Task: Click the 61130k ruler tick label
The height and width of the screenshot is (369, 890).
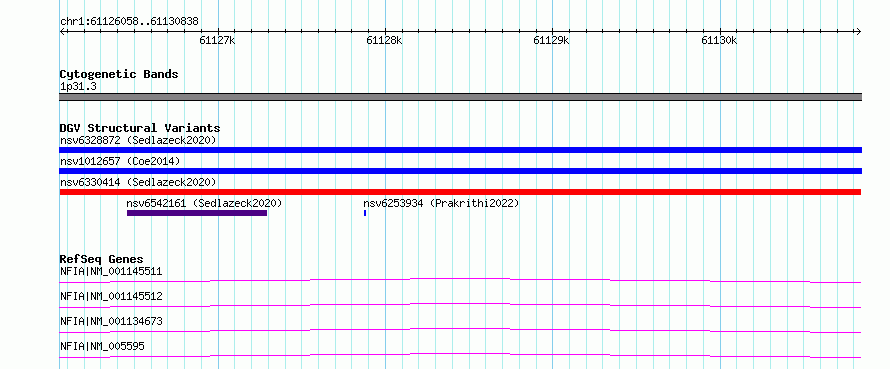Action: (719, 40)
